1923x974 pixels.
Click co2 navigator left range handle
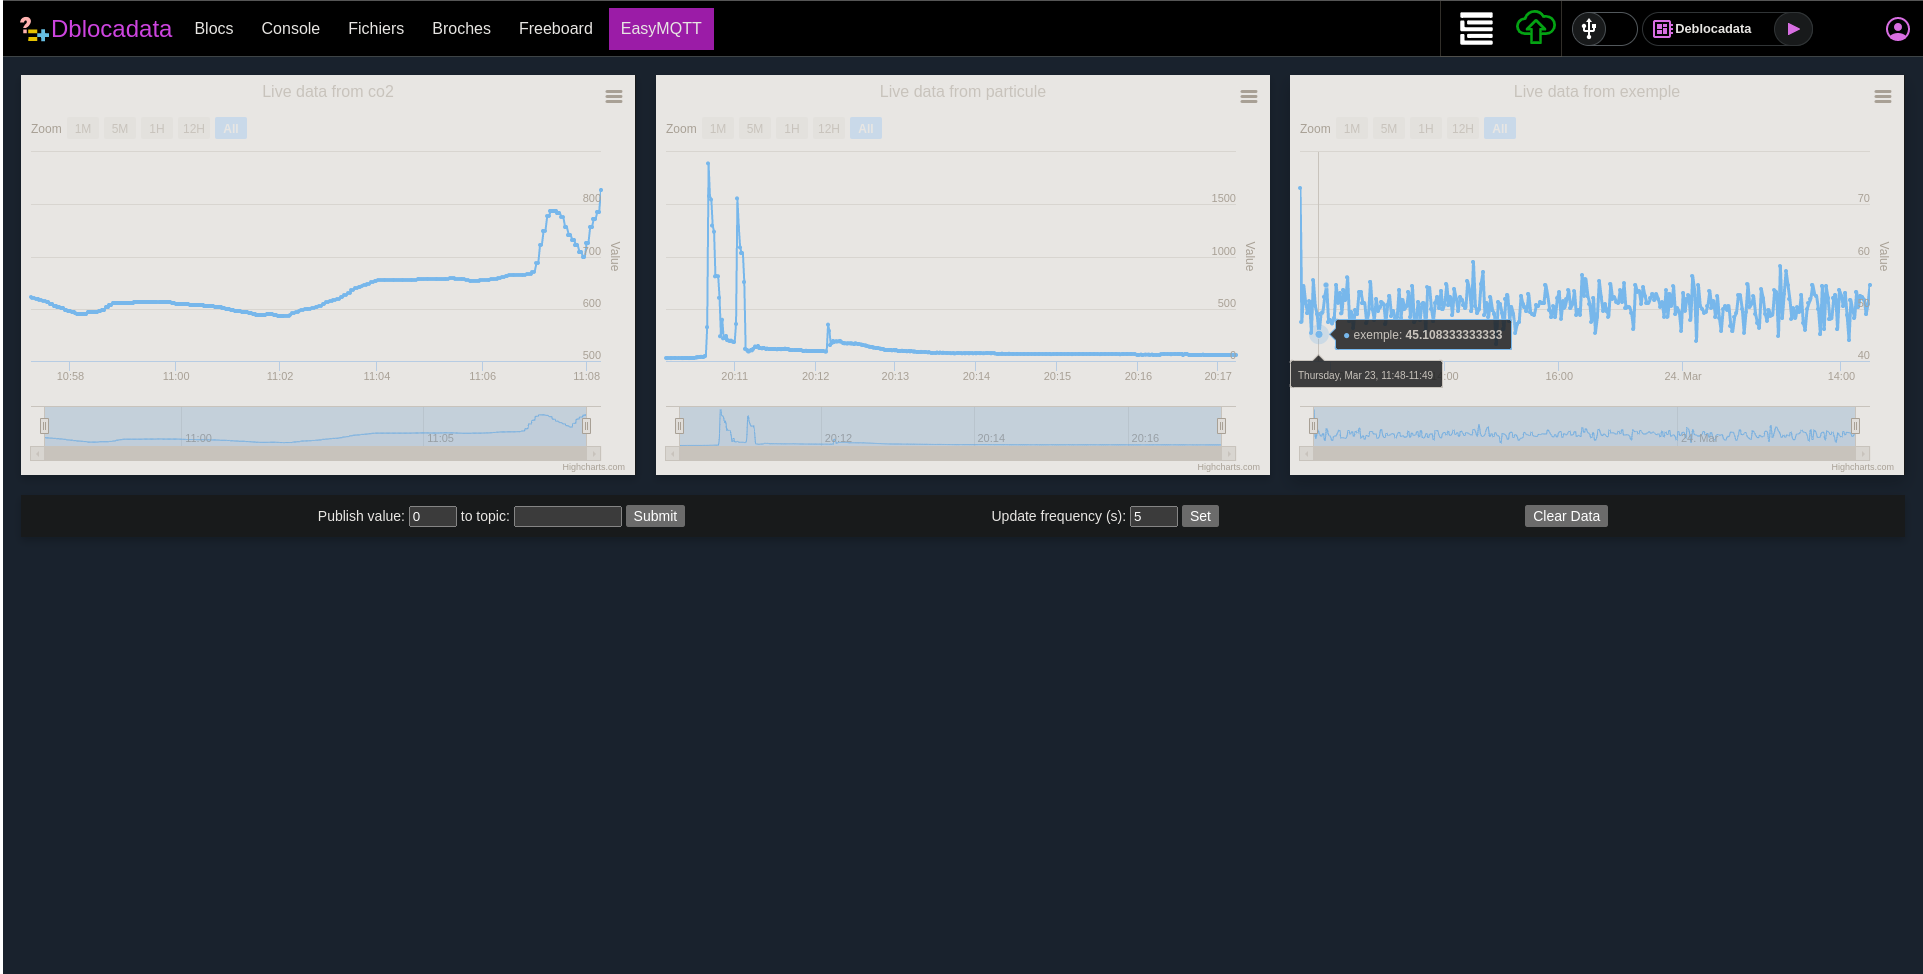click(x=44, y=426)
